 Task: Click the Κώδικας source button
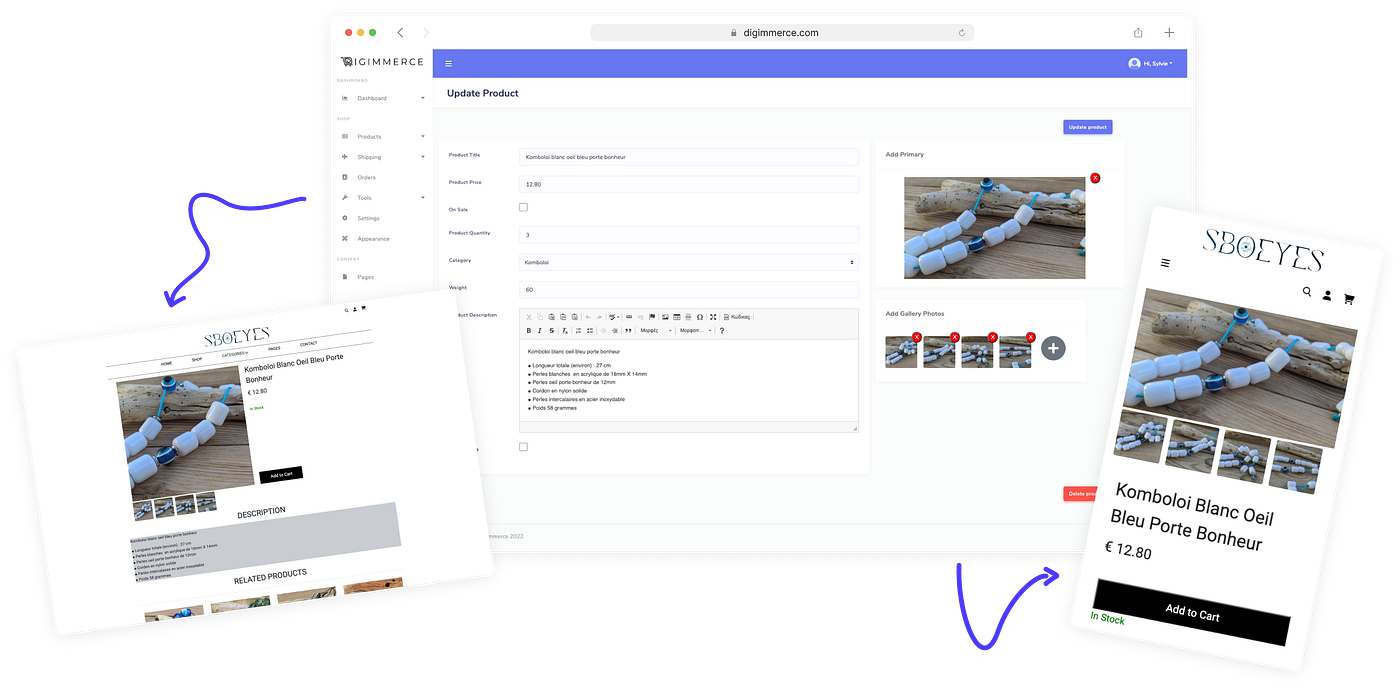point(737,317)
